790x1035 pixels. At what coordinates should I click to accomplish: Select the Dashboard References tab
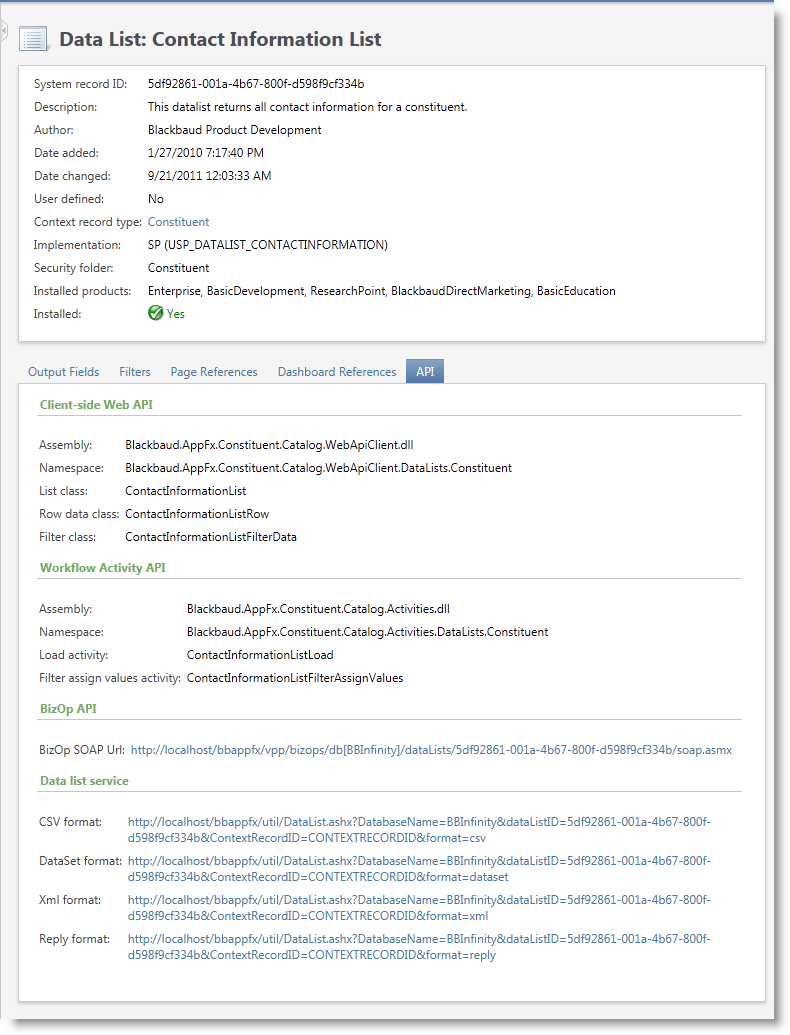(x=337, y=372)
